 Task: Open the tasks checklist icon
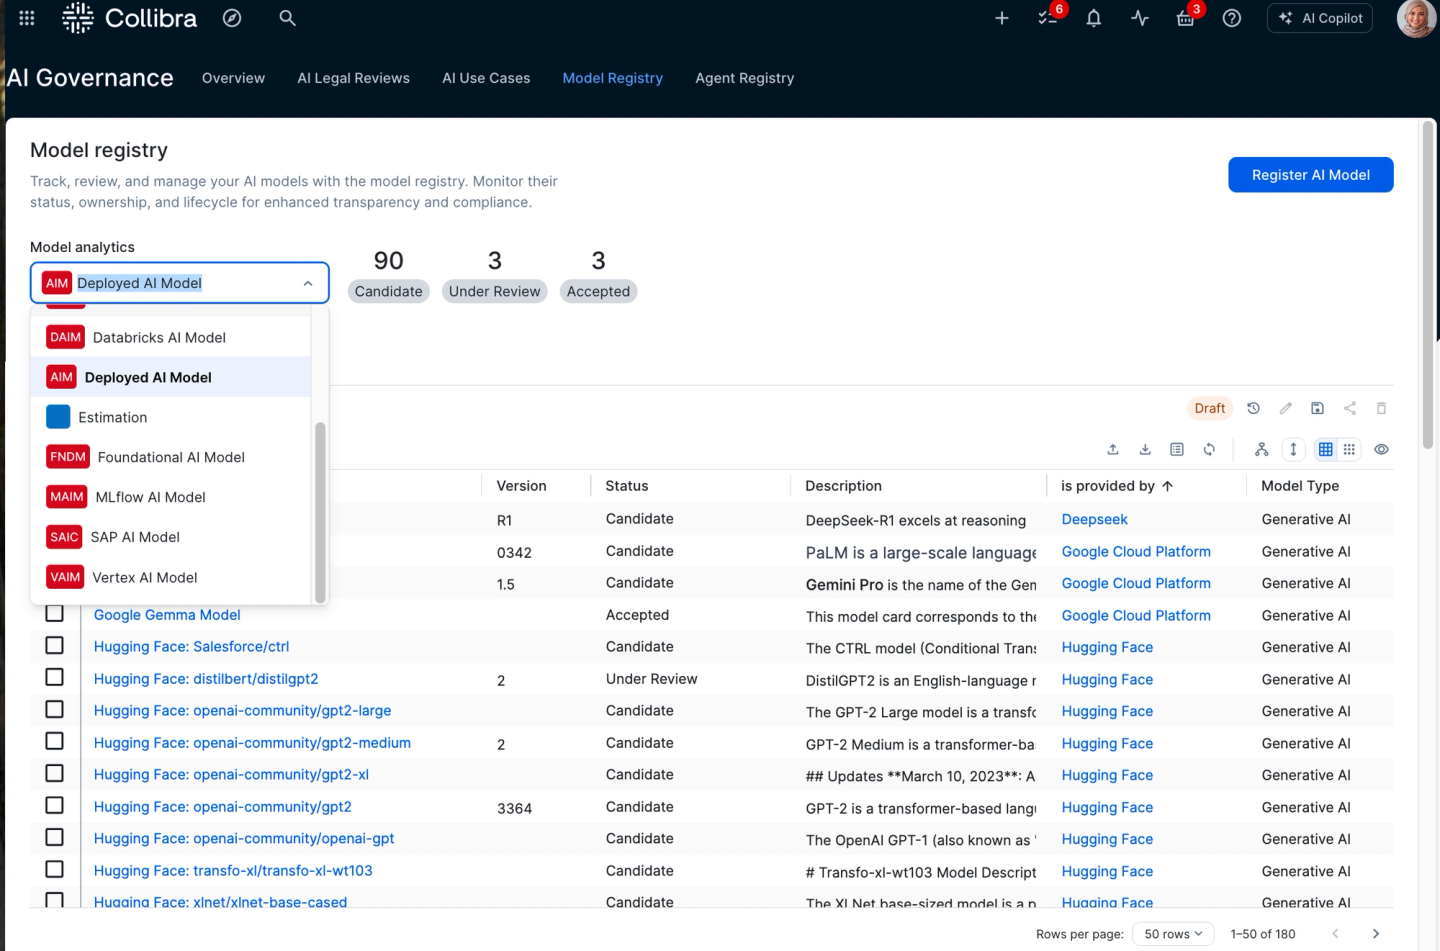(1048, 18)
